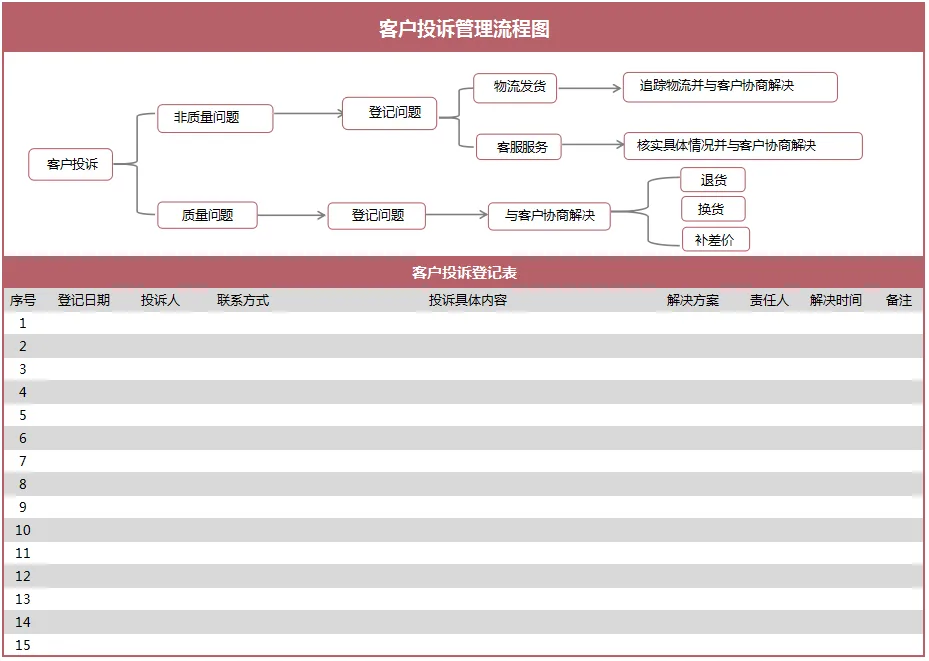
Task: Select row number 3 cell
Action: tap(23, 370)
